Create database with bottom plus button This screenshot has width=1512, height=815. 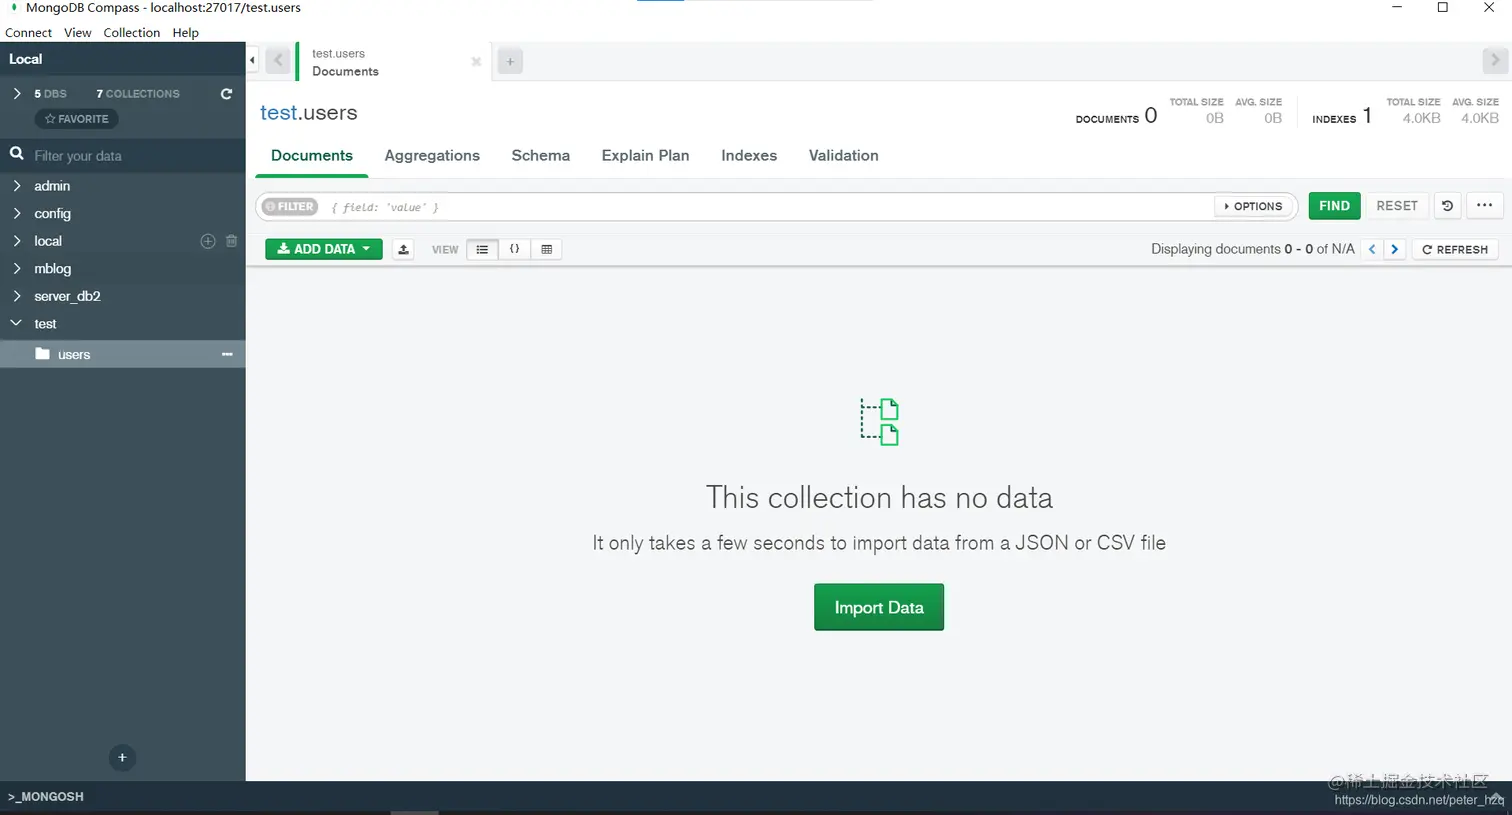122,757
